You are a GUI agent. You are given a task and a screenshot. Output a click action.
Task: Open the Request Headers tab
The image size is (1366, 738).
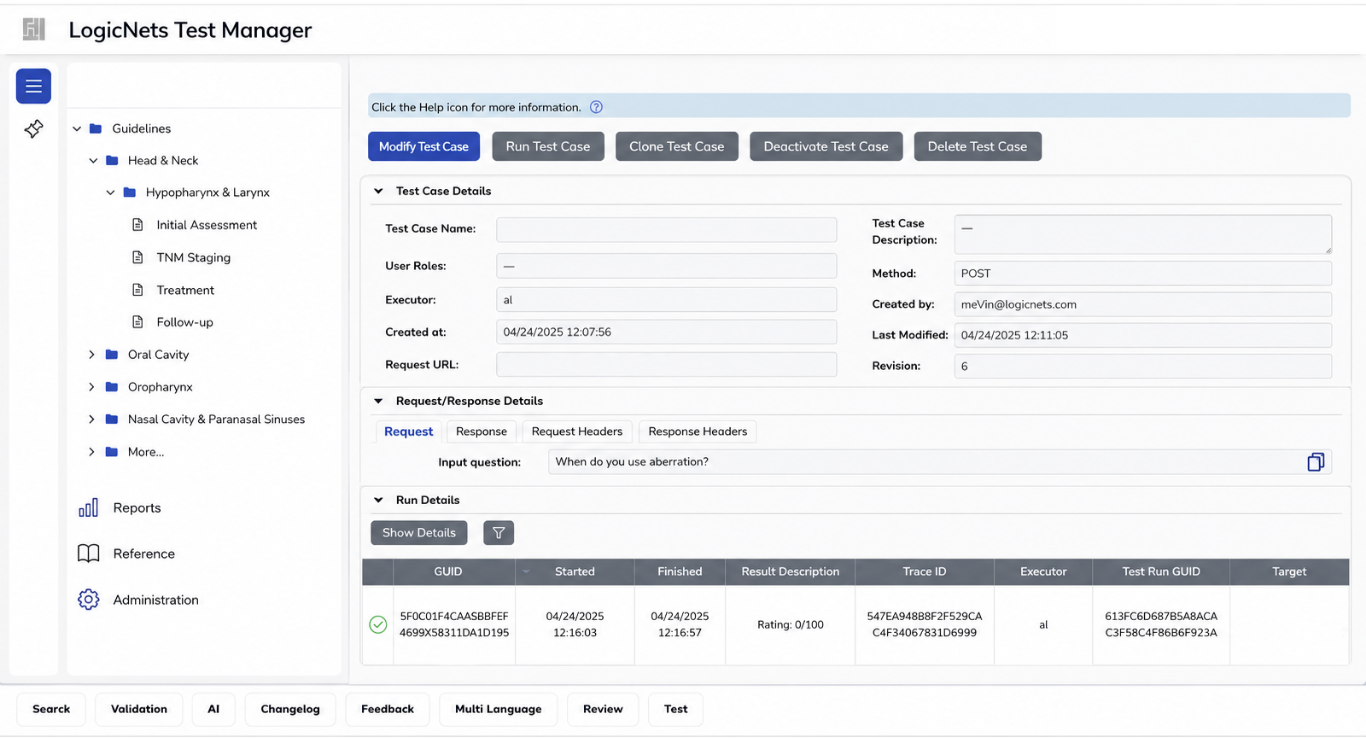(577, 432)
